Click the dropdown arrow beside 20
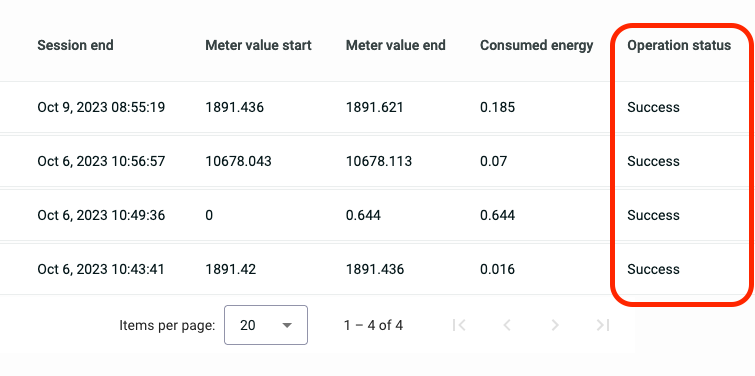The width and height of the screenshot is (755, 376). click(287, 325)
